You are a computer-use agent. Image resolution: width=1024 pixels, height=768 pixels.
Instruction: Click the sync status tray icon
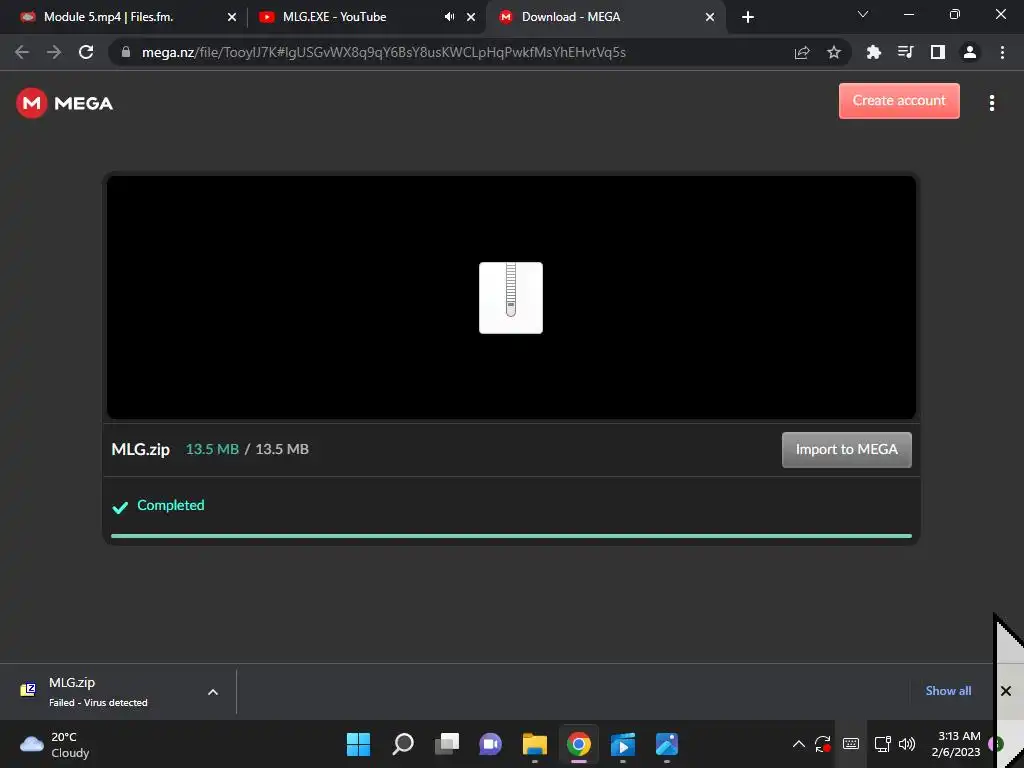pos(823,744)
